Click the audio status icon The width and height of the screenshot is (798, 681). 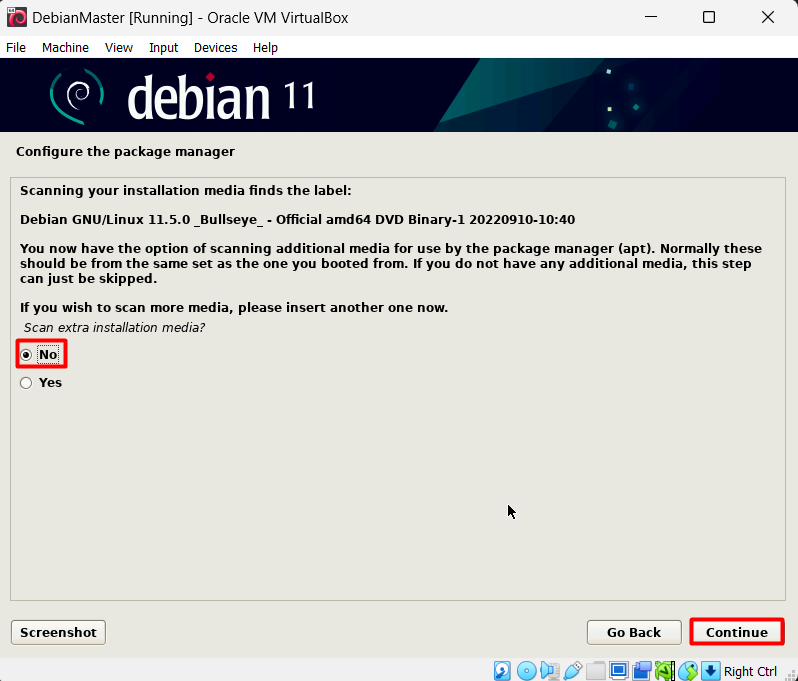click(x=550, y=671)
